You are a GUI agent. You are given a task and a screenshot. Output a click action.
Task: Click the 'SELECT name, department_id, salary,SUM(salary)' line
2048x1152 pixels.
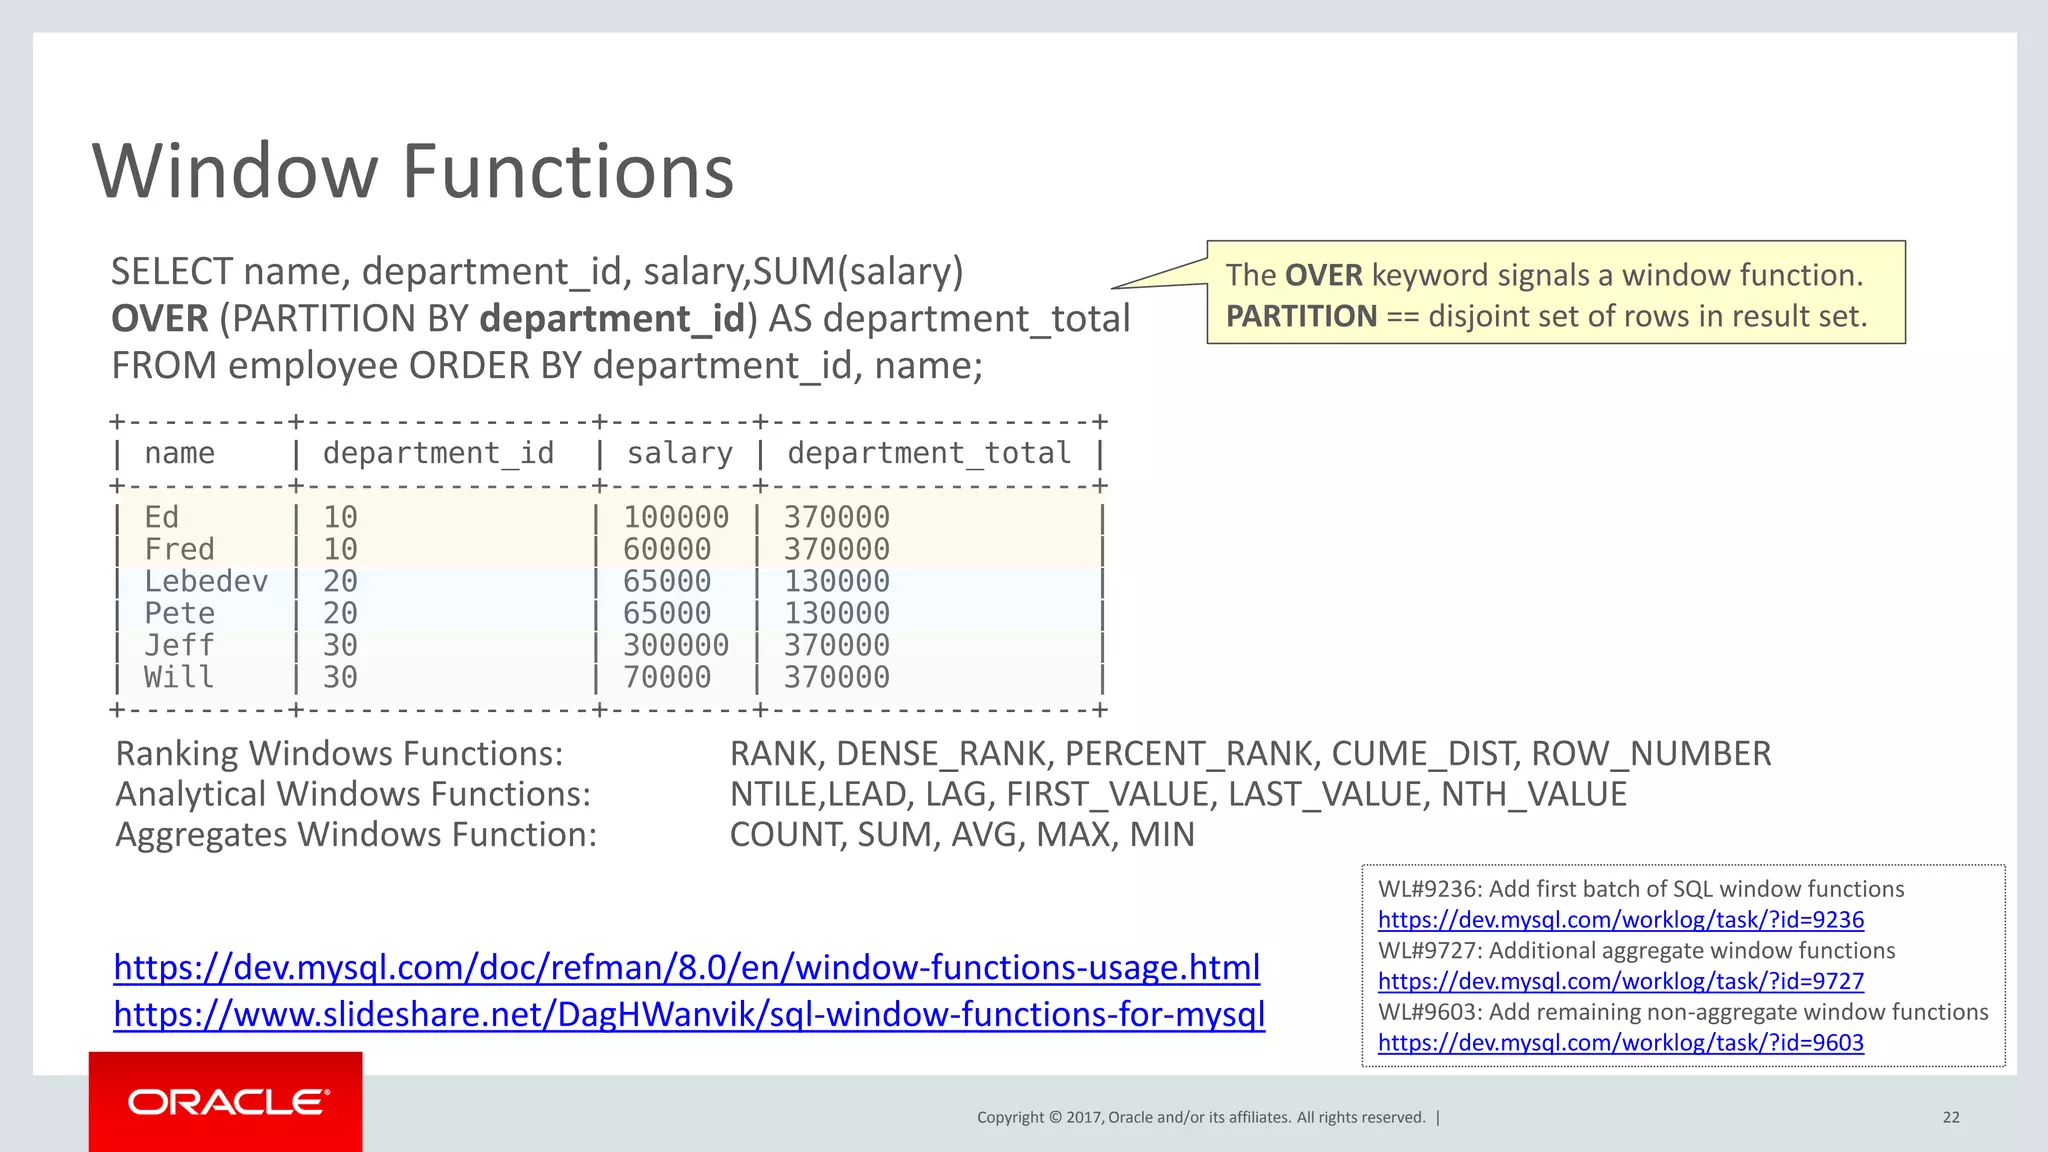(537, 272)
